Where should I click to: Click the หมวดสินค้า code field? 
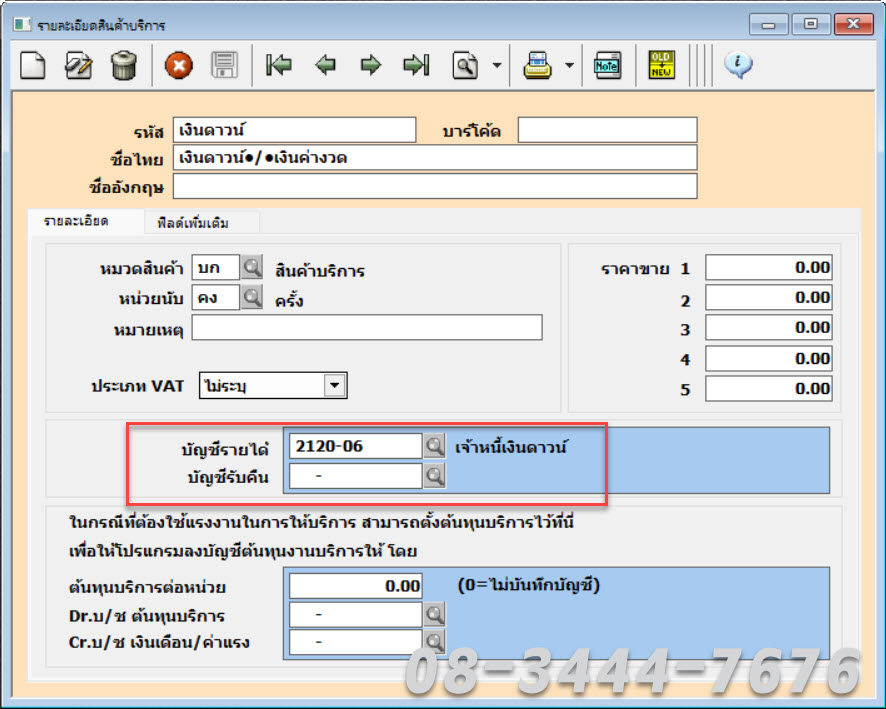tap(216, 267)
